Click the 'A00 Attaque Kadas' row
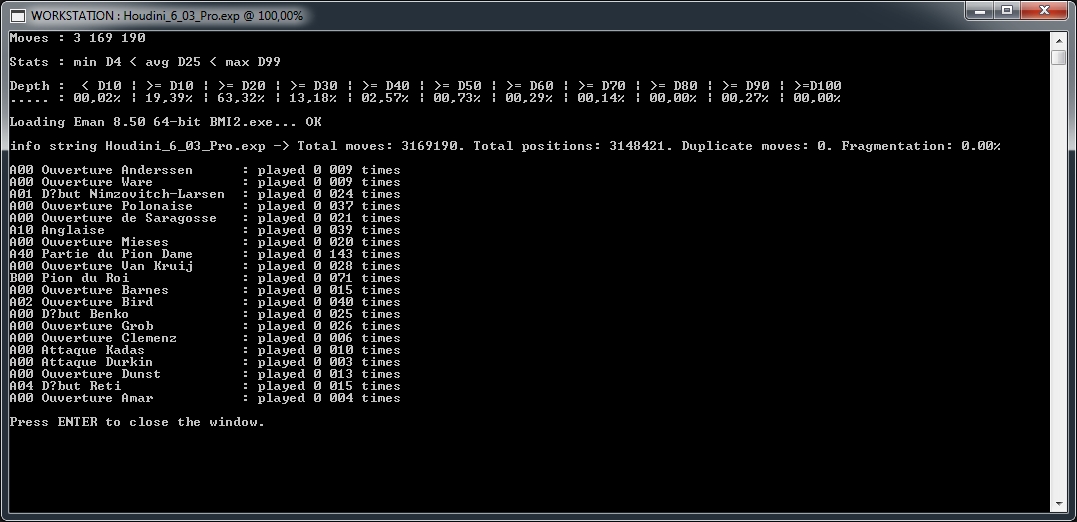This screenshot has height=522, width=1077. click(x=205, y=350)
